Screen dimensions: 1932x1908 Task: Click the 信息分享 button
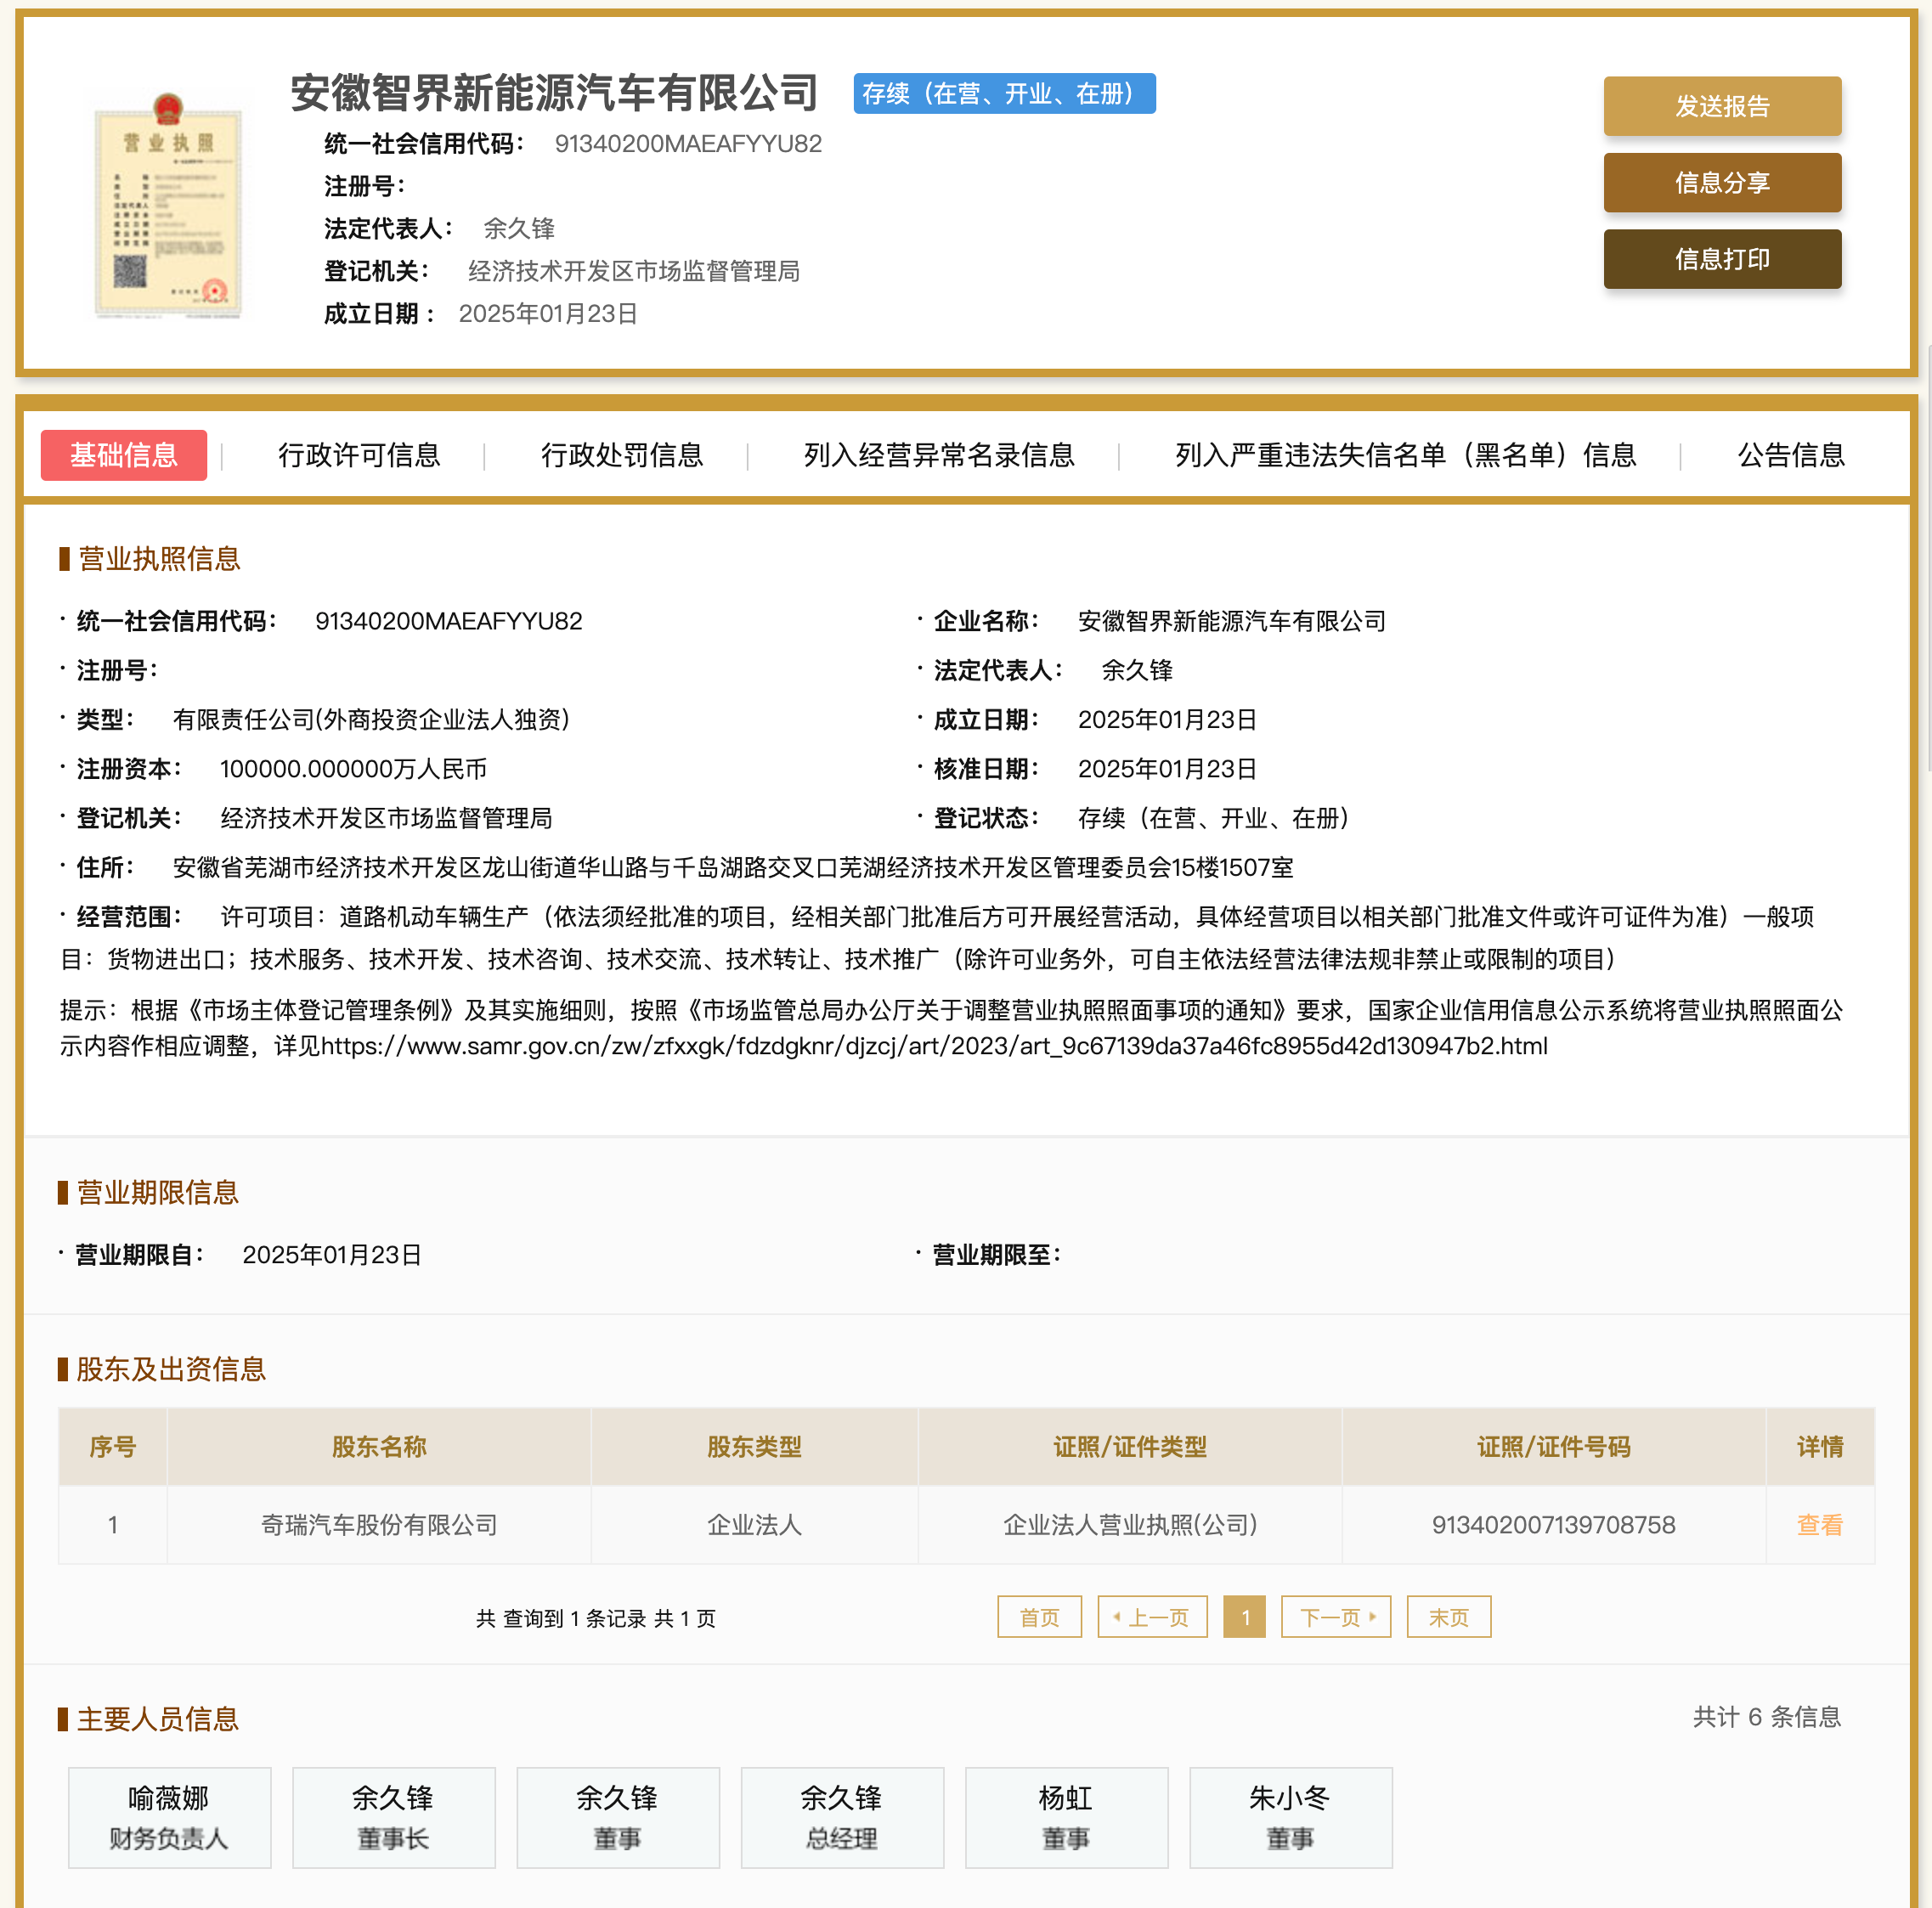pyautogui.click(x=1721, y=183)
